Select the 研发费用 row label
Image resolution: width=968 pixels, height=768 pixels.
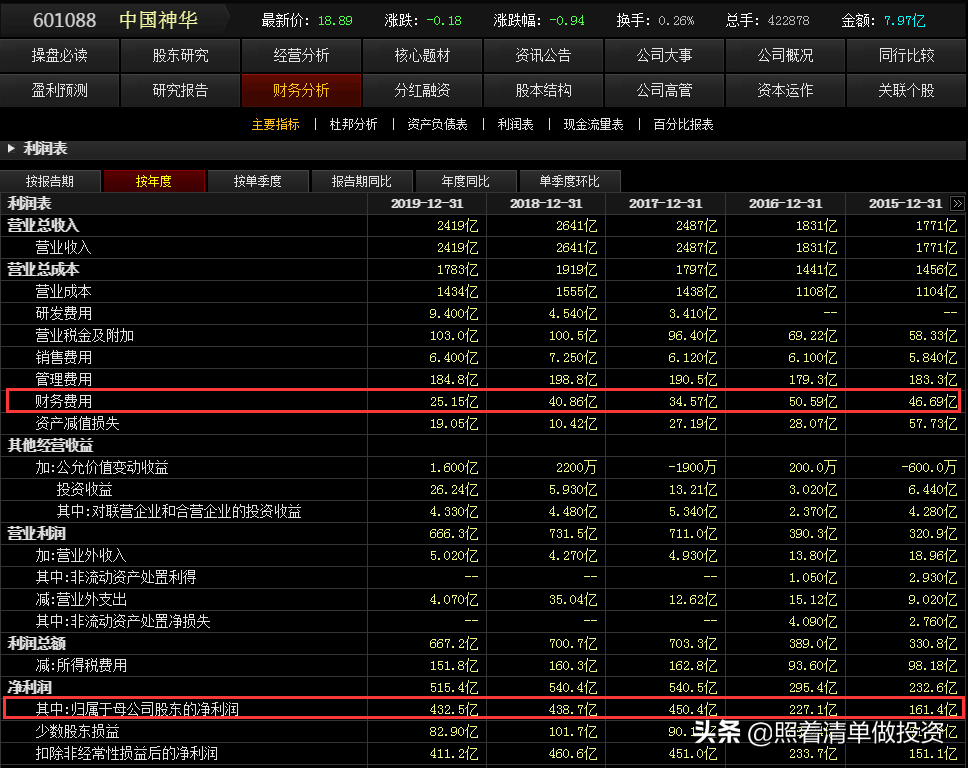[x=64, y=314]
